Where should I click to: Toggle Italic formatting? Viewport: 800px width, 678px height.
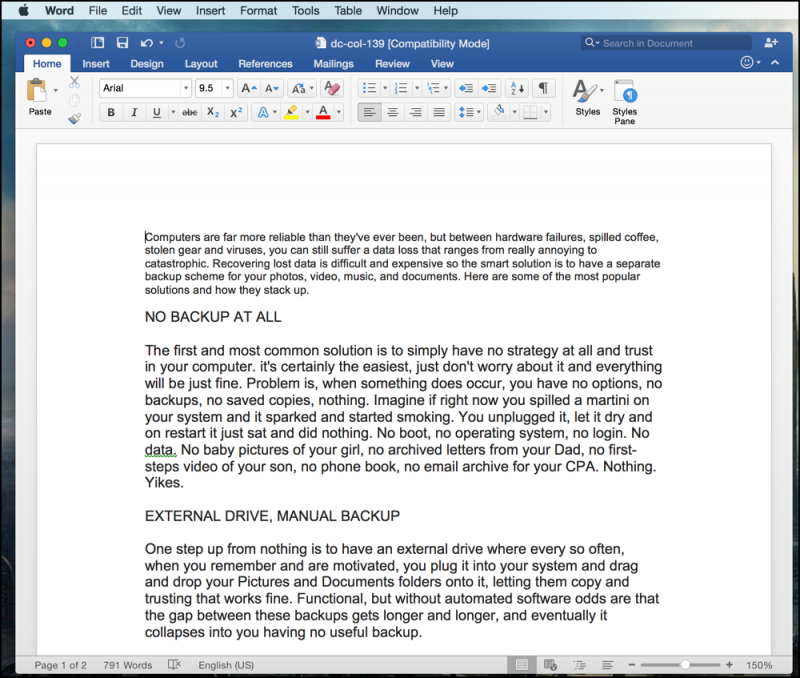tap(134, 113)
